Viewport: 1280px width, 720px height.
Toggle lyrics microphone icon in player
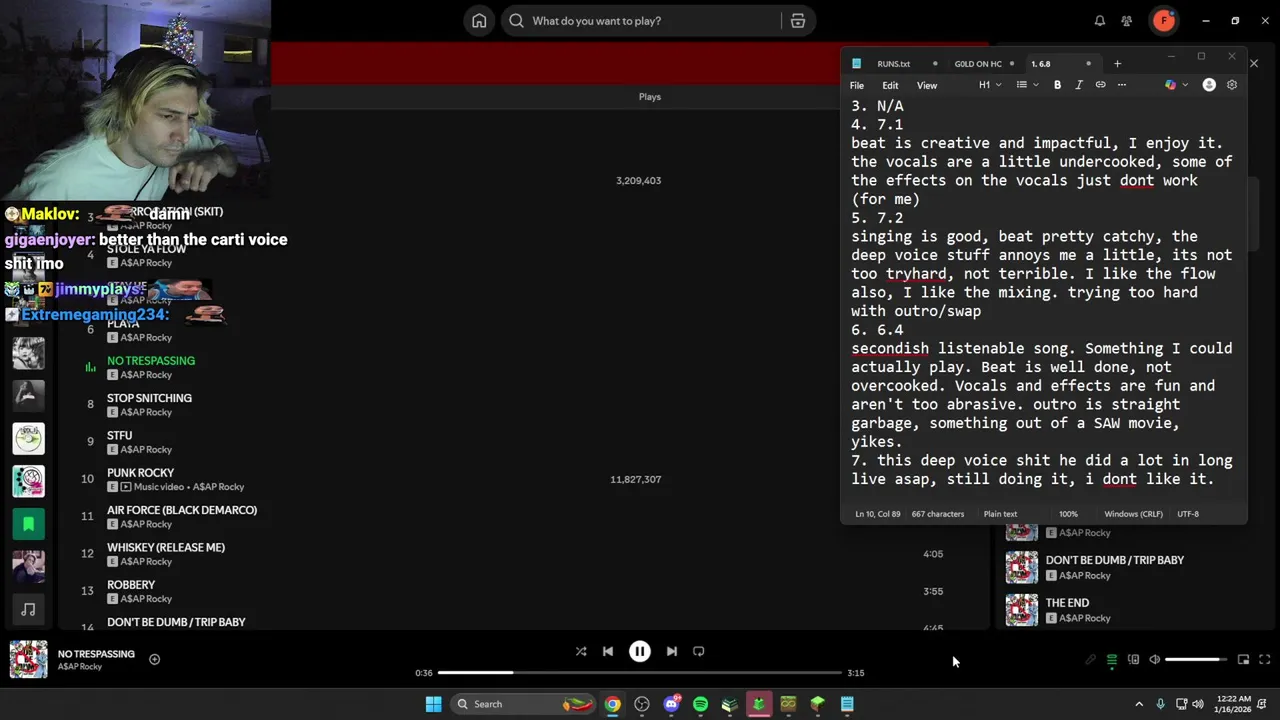click(x=1090, y=660)
